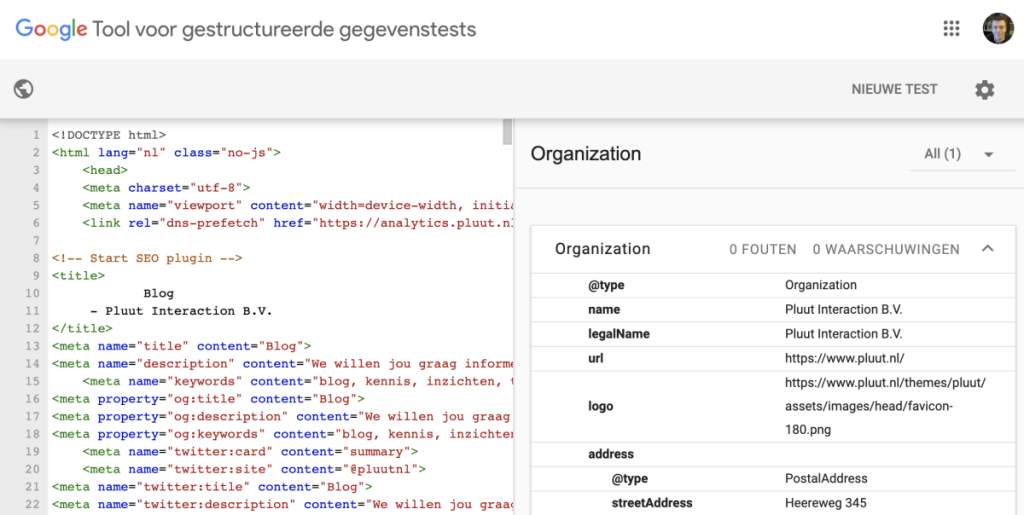Screen dimensions: 1024x515
Task: Click the user profile avatar
Action: coord(997,29)
